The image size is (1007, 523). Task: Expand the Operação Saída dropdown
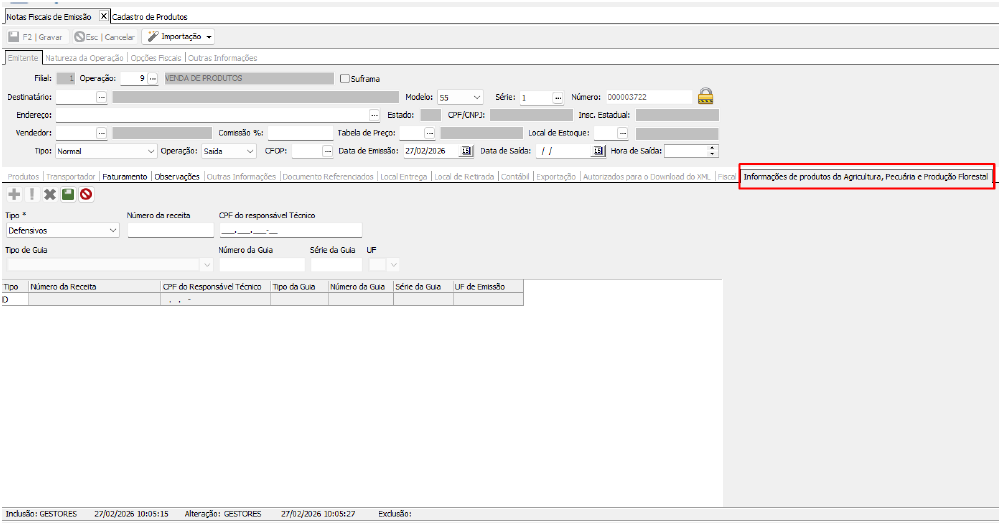(x=249, y=151)
